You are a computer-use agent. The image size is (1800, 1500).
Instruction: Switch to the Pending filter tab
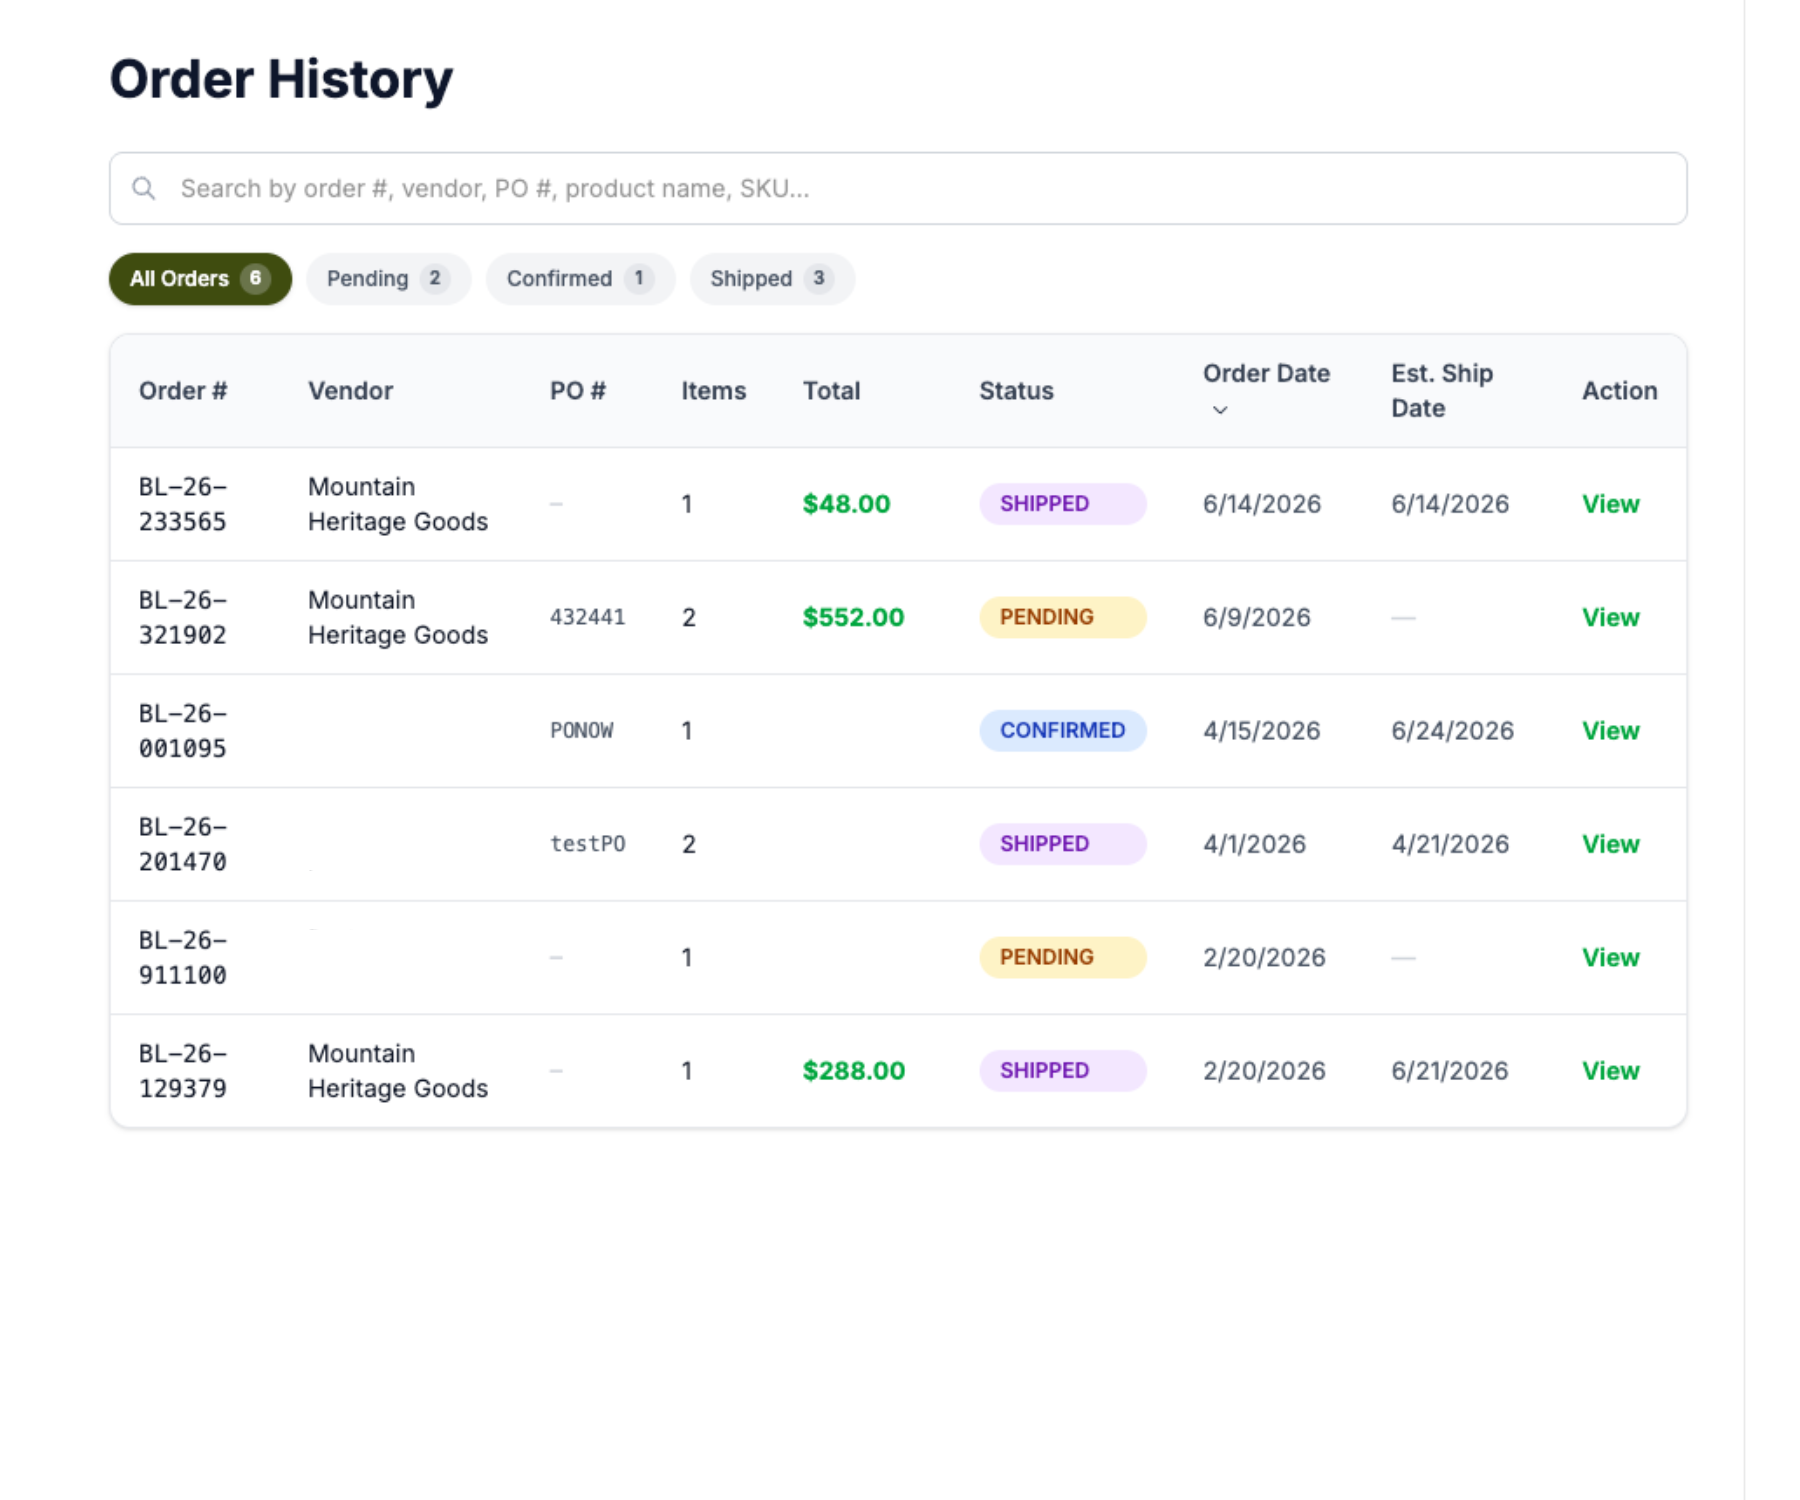388,278
